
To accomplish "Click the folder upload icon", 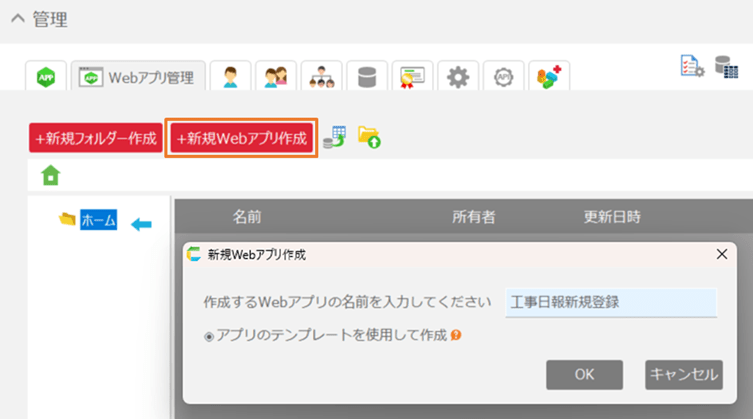I will click(x=369, y=137).
